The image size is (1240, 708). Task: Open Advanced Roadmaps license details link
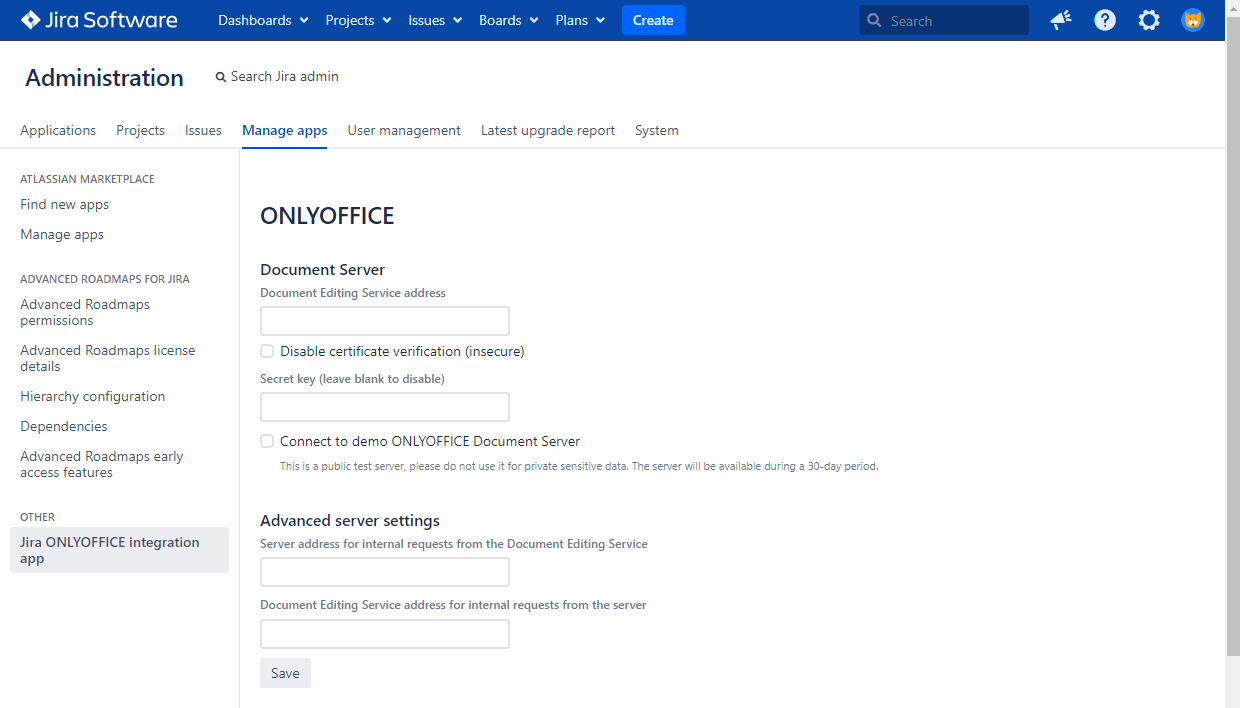pos(108,358)
